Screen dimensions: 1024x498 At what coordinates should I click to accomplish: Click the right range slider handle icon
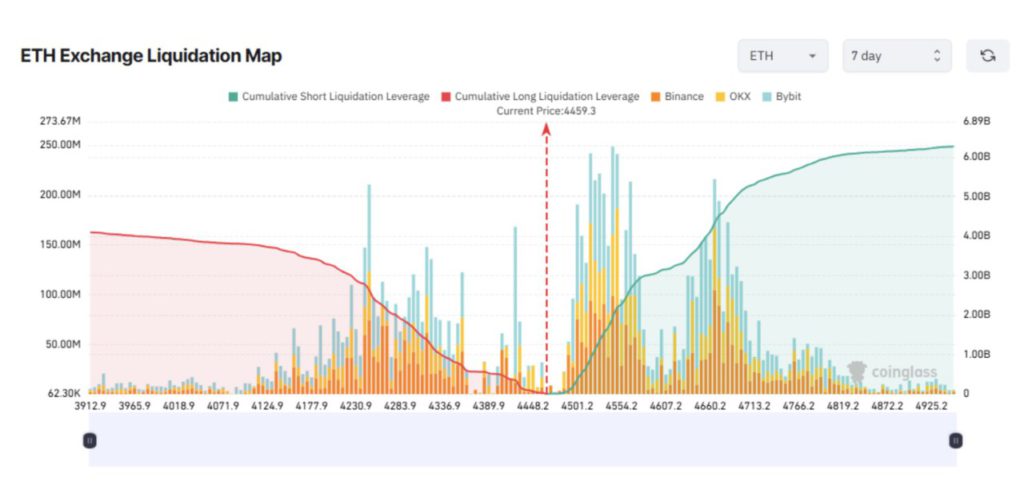(x=955, y=440)
